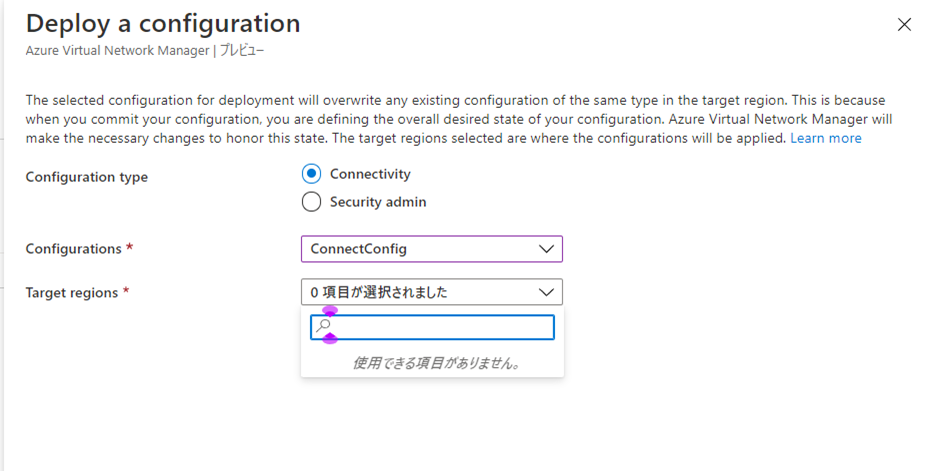Click the search magnifier icon
Viewport: 937px width, 471px height.
click(x=323, y=327)
